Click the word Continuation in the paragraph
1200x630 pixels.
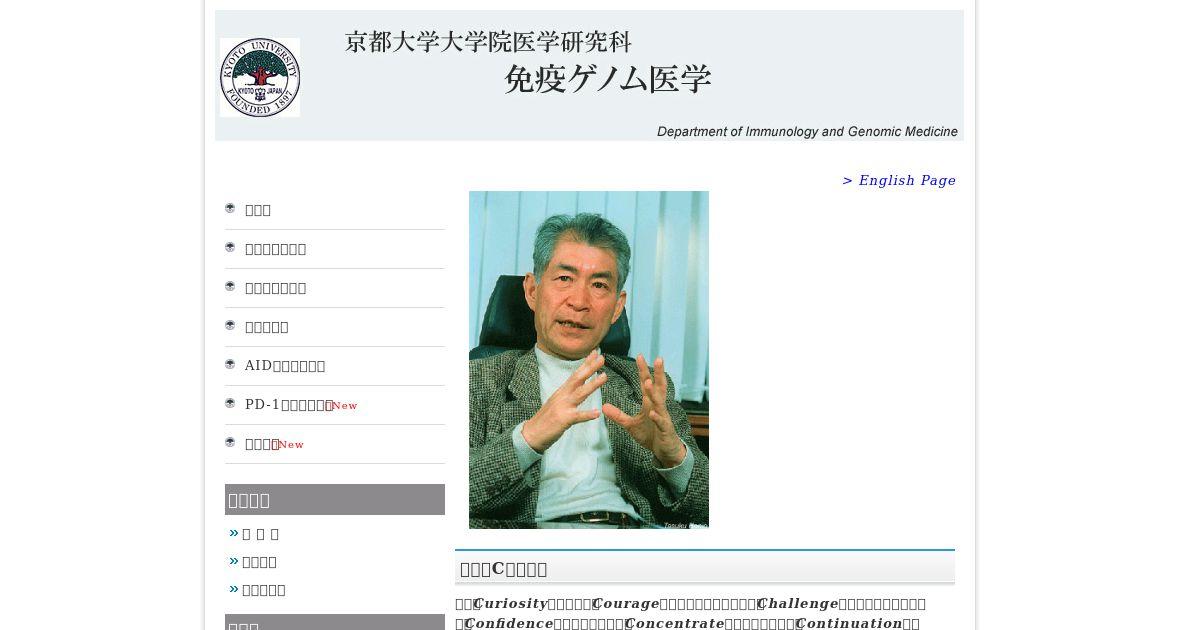point(849,624)
